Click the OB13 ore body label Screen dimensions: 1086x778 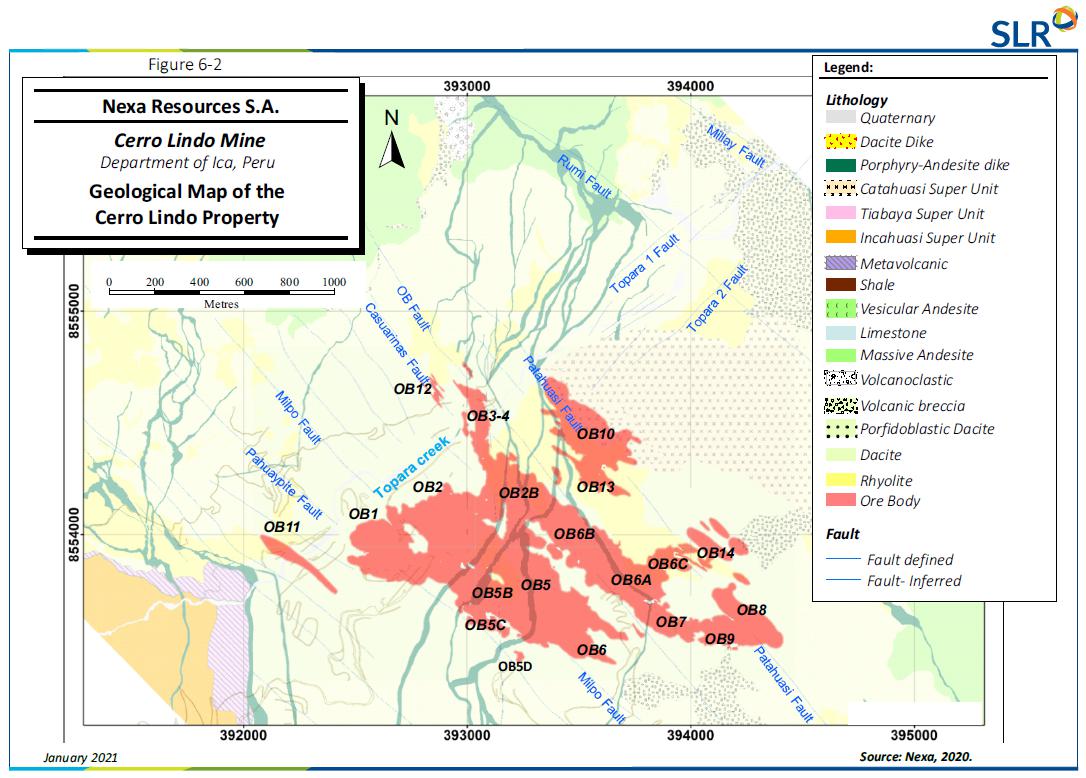pyautogui.click(x=596, y=486)
